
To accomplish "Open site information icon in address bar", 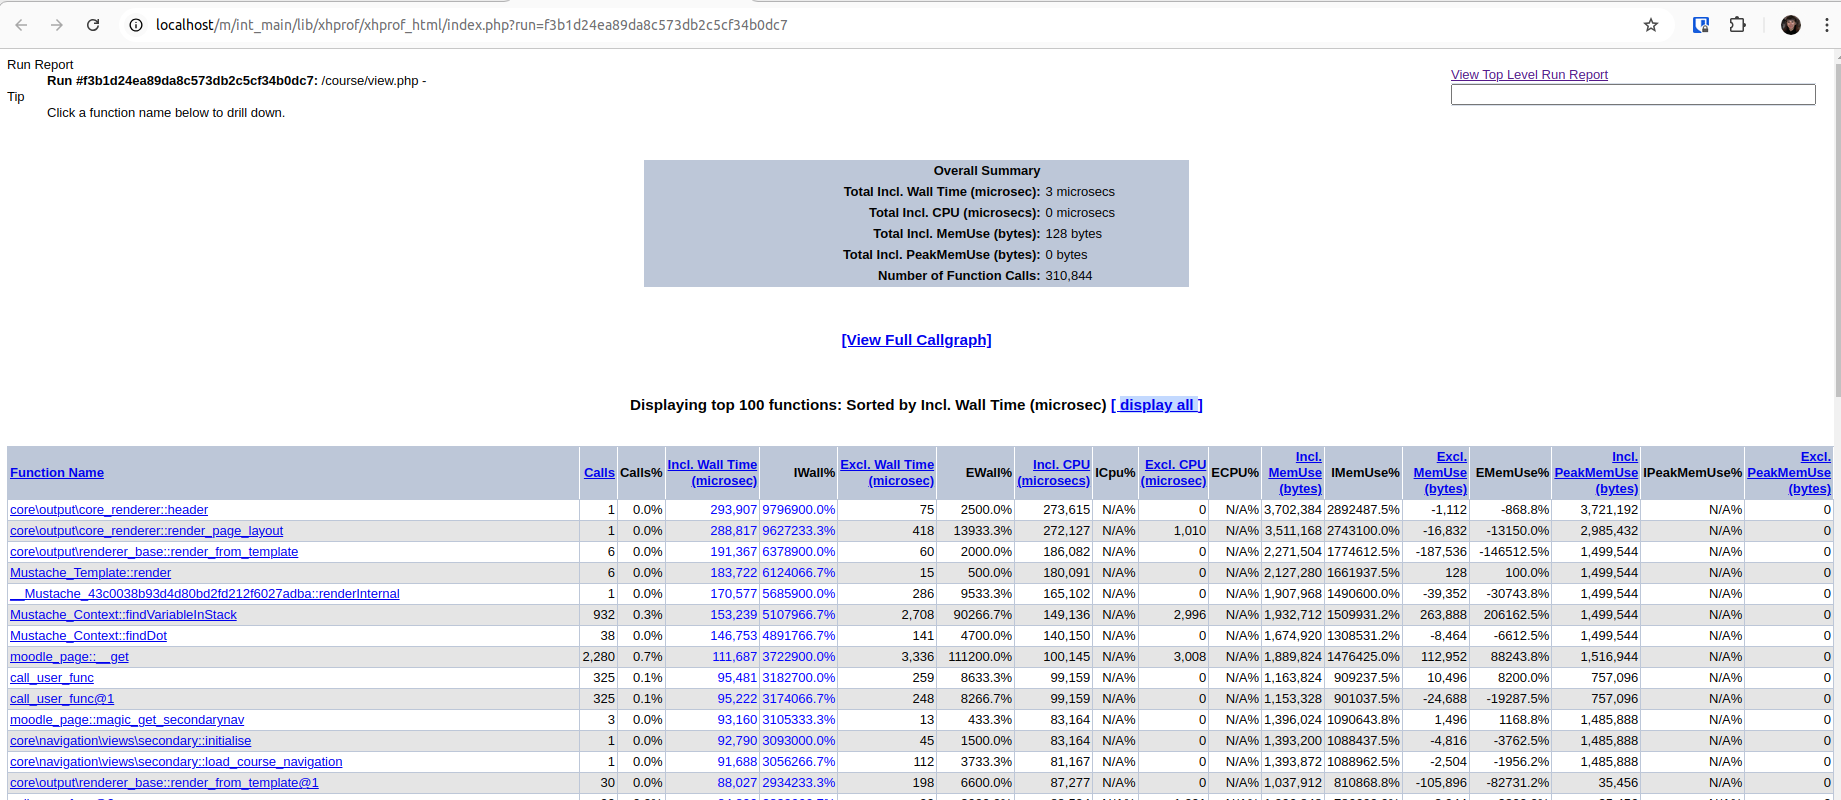I will (136, 25).
